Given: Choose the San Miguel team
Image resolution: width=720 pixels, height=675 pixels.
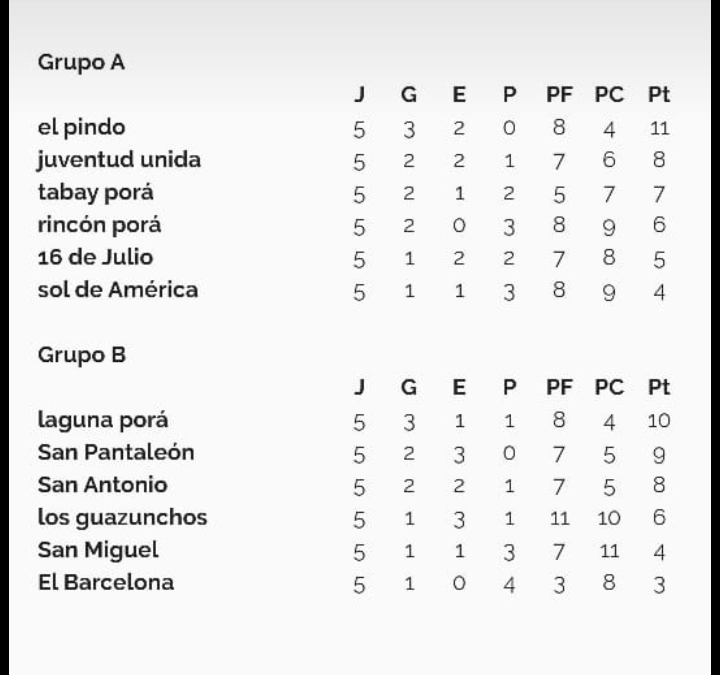Looking at the screenshot, I should coord(98,551).
